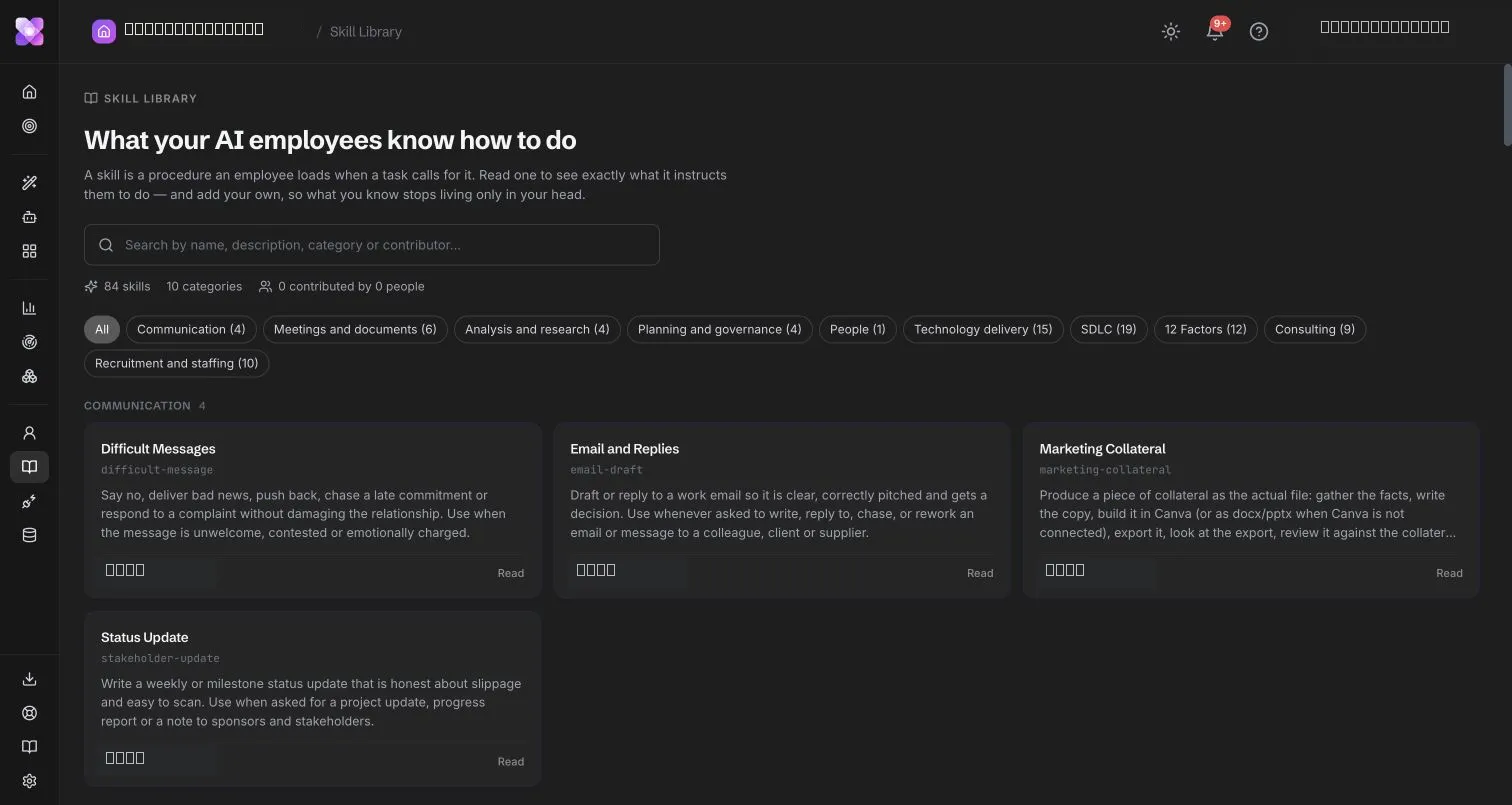Viewport: 1512px width, 805px height.
Task: Open the notifications bell with 9+ badge
Action: click(1215, 31)
